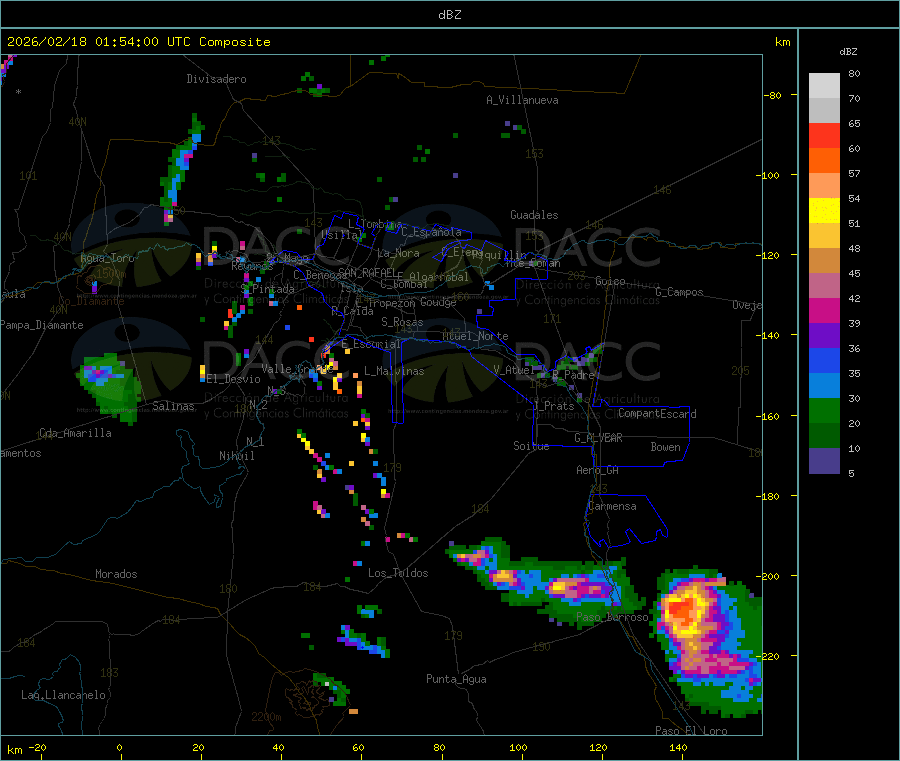Click the J_Prats map label
This screenshot has height=761, width=900.
pyautogui.click(x=553, y=405)
